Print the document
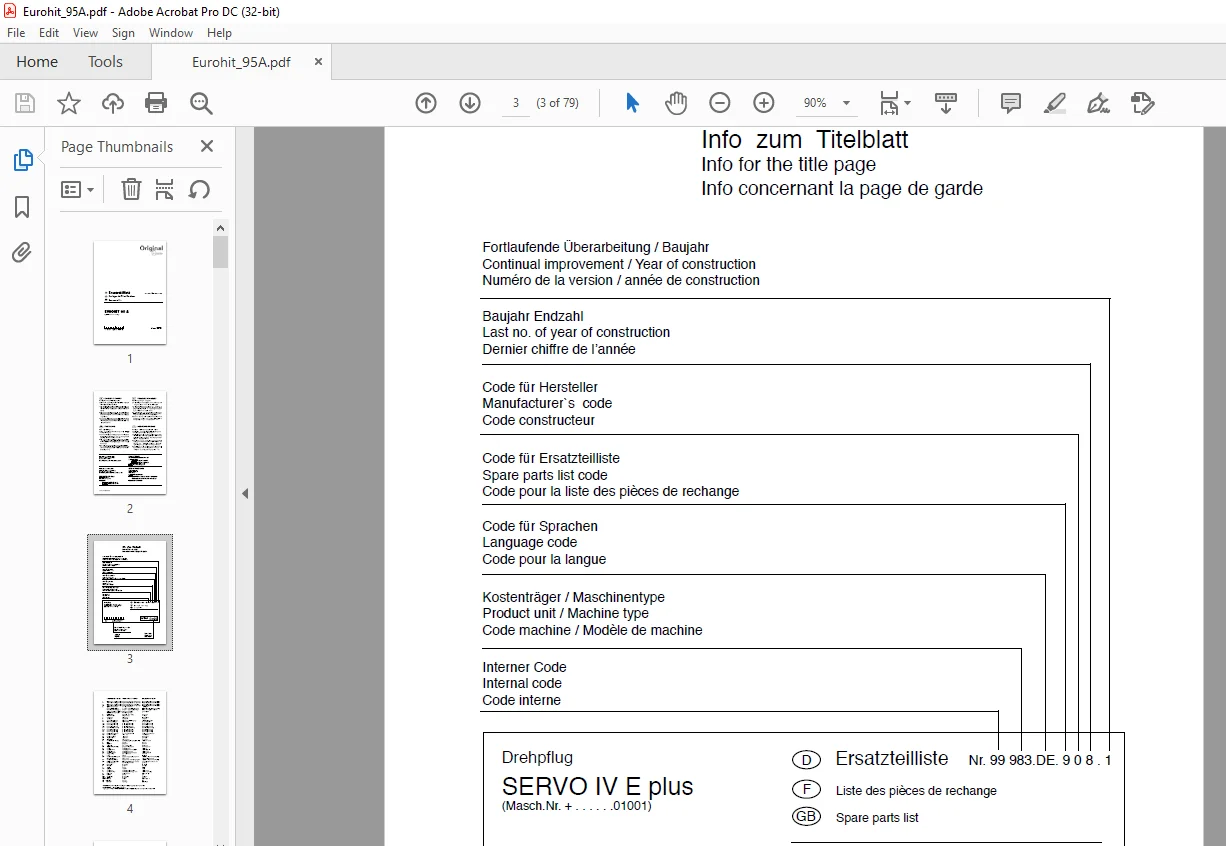The width and height of the screenshot is (1226, 846). [x=156, y=103]
